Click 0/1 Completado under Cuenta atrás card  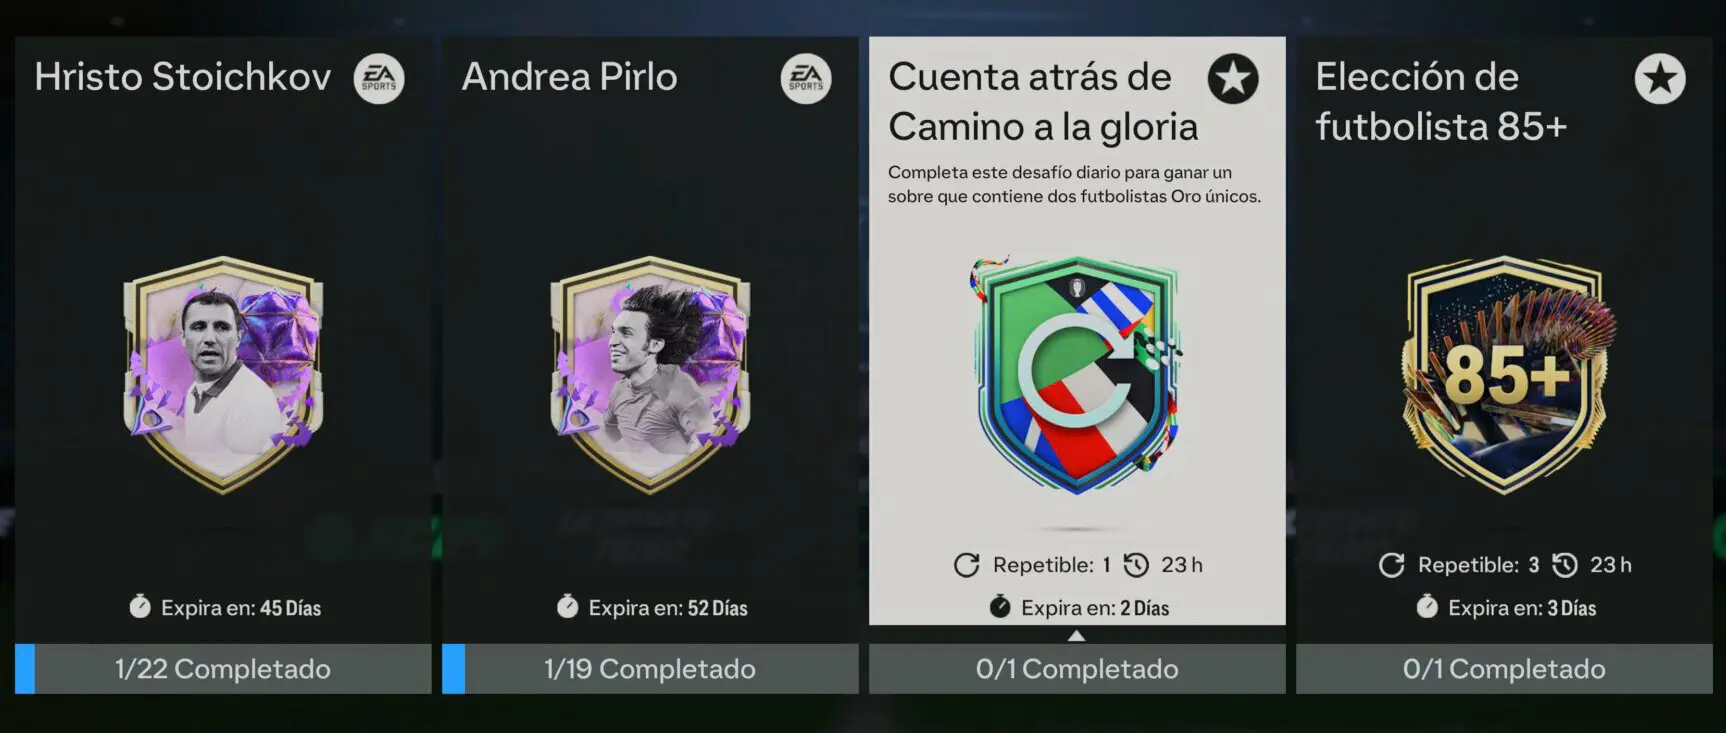(1077, 669)
